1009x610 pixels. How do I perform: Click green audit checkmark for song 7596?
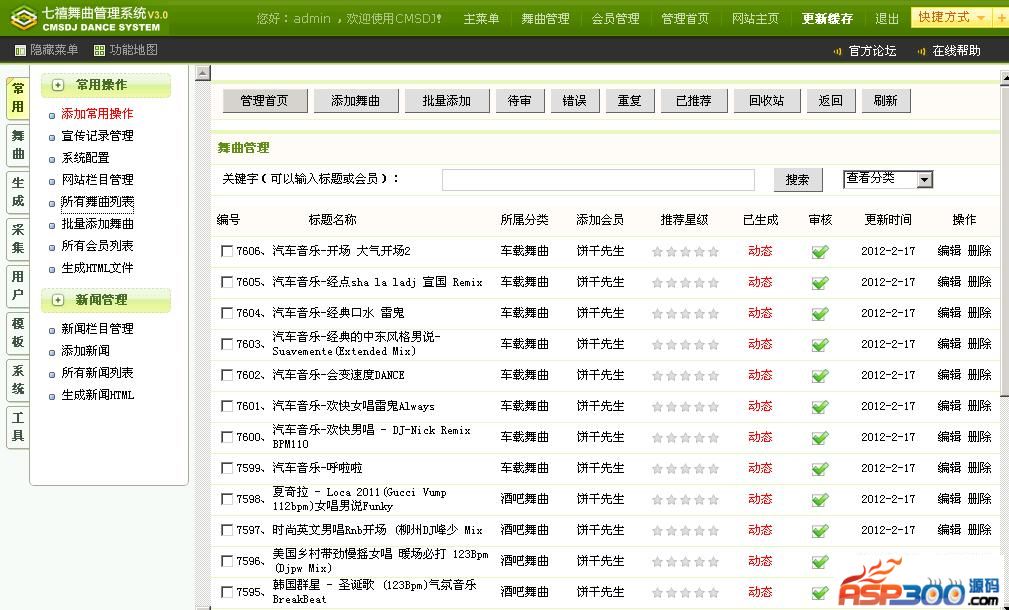tap(820, 562)
